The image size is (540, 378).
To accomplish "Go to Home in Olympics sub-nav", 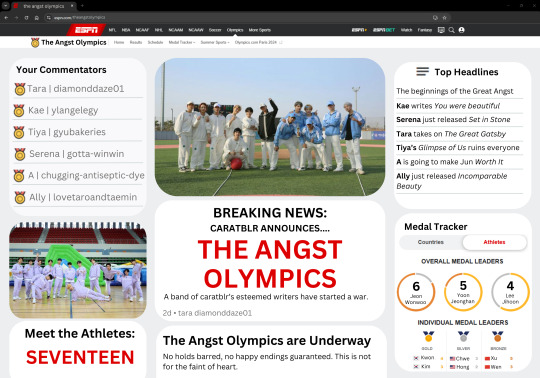I will point(119,42).
